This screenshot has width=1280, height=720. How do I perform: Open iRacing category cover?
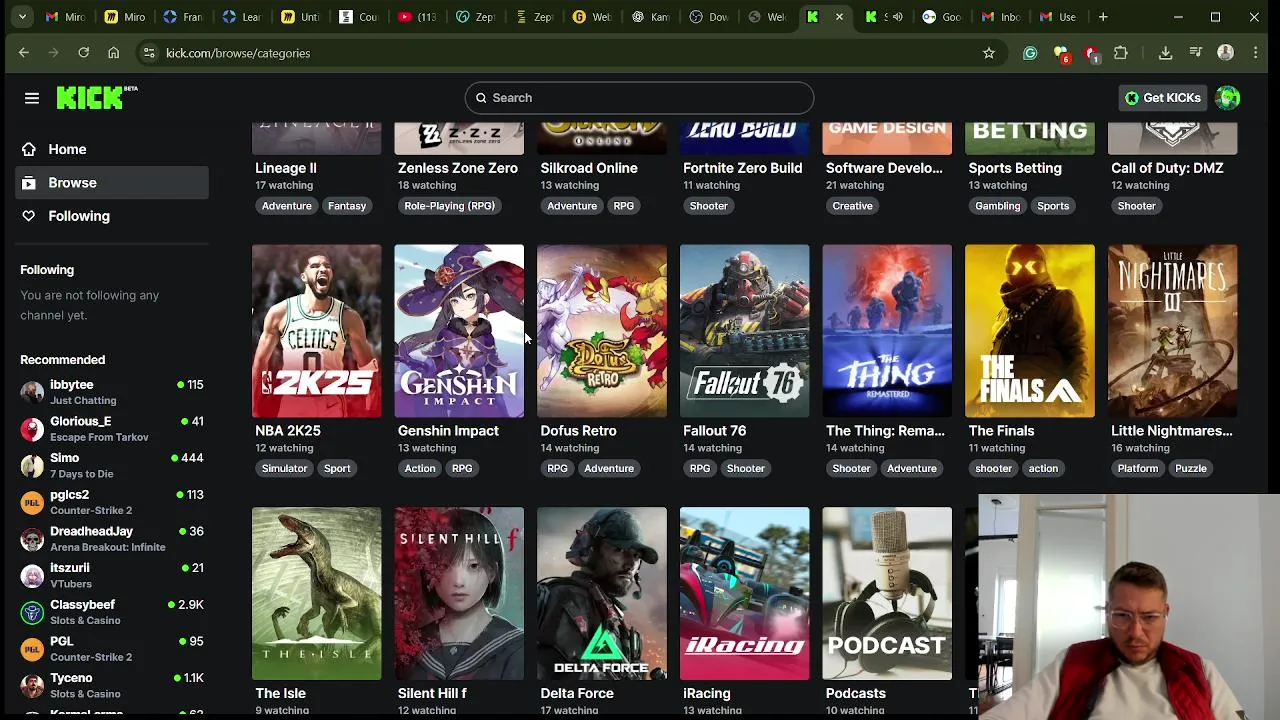point(745,593)
